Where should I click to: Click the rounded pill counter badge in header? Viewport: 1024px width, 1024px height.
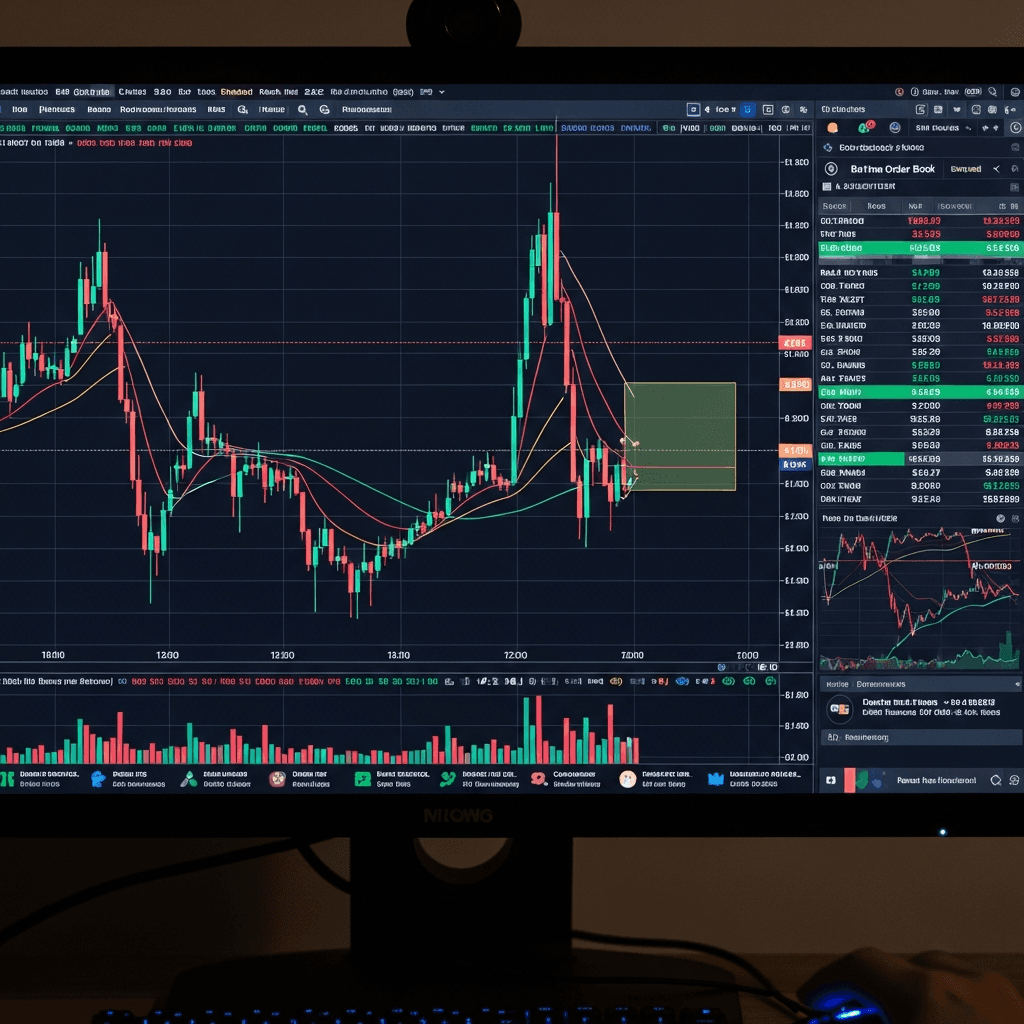(973, 92)
